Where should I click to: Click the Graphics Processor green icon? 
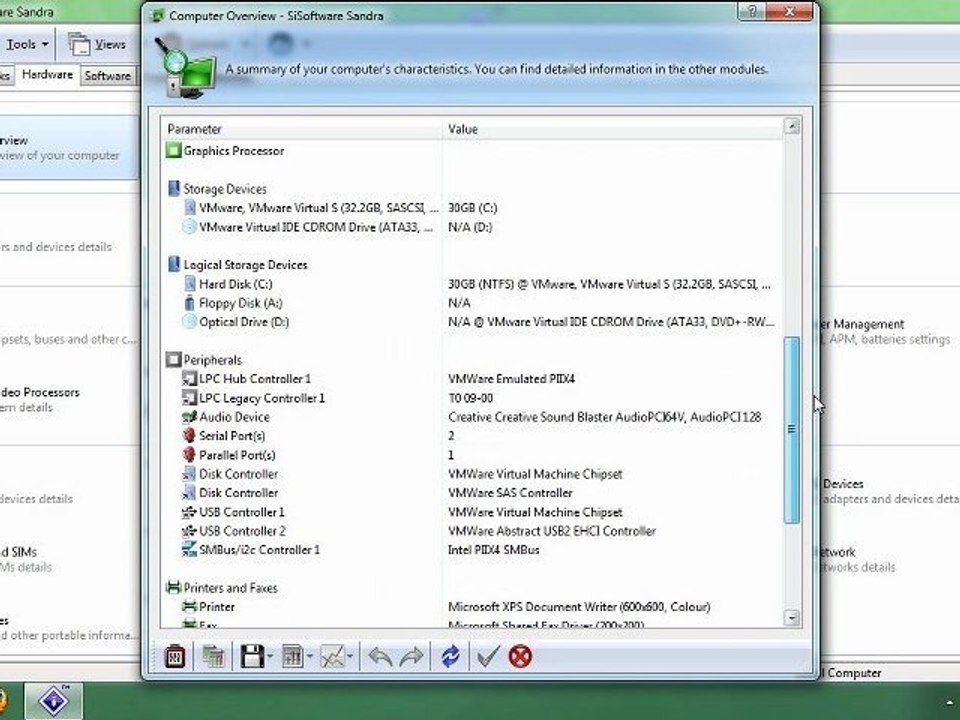[174, 150]
